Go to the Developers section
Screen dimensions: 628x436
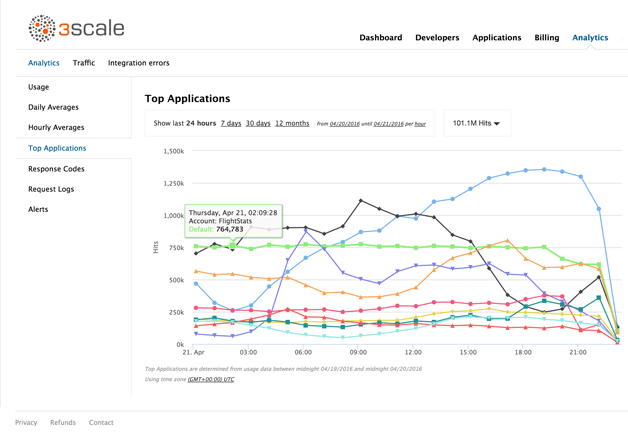pyautogui.click(x=437, y=38)
